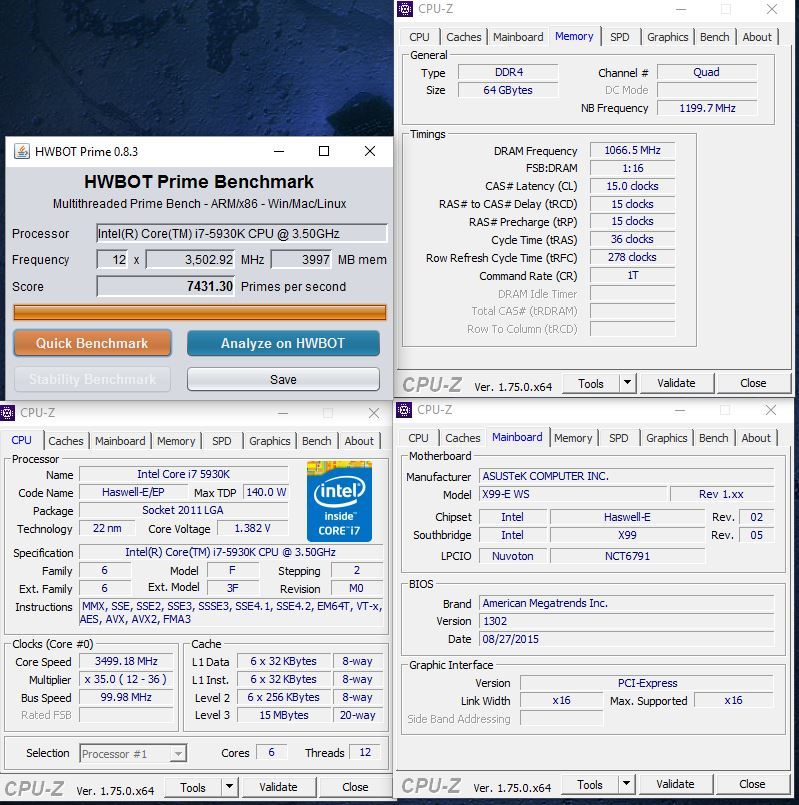
Task: Close the CPU-Z Mainboard window with X
Action: [770, 410]
